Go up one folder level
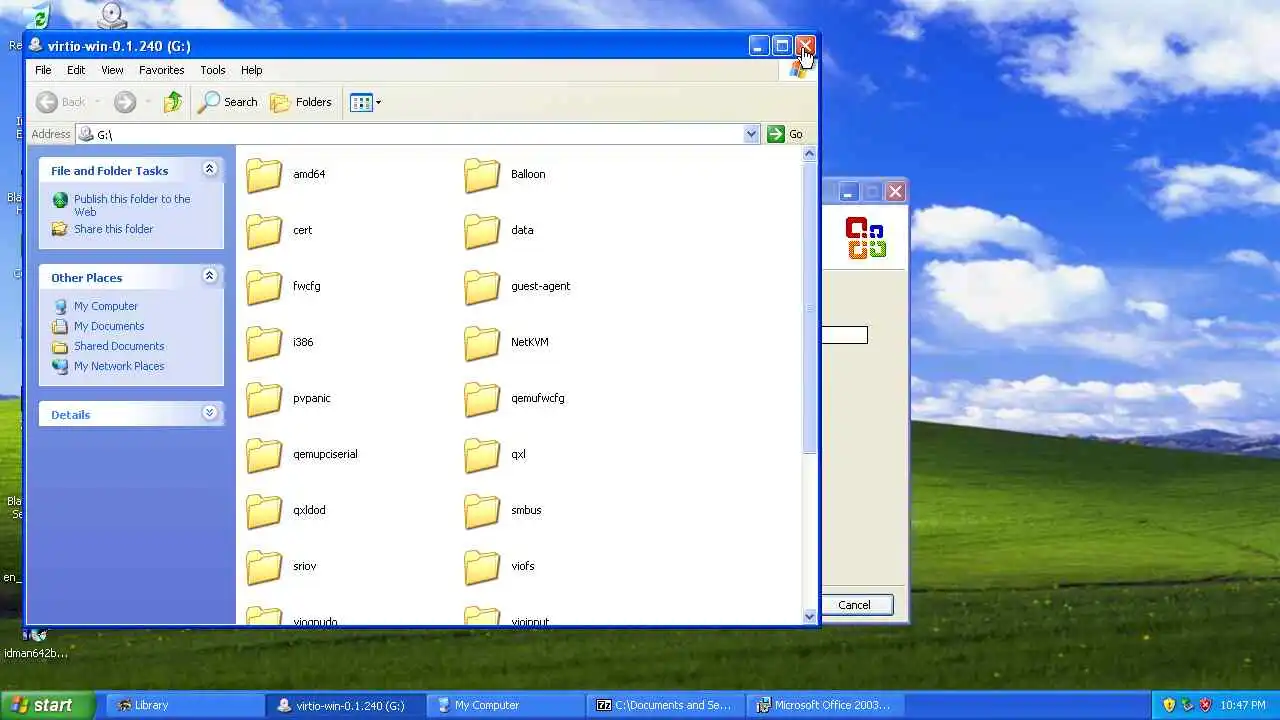 tap(173, 102)
